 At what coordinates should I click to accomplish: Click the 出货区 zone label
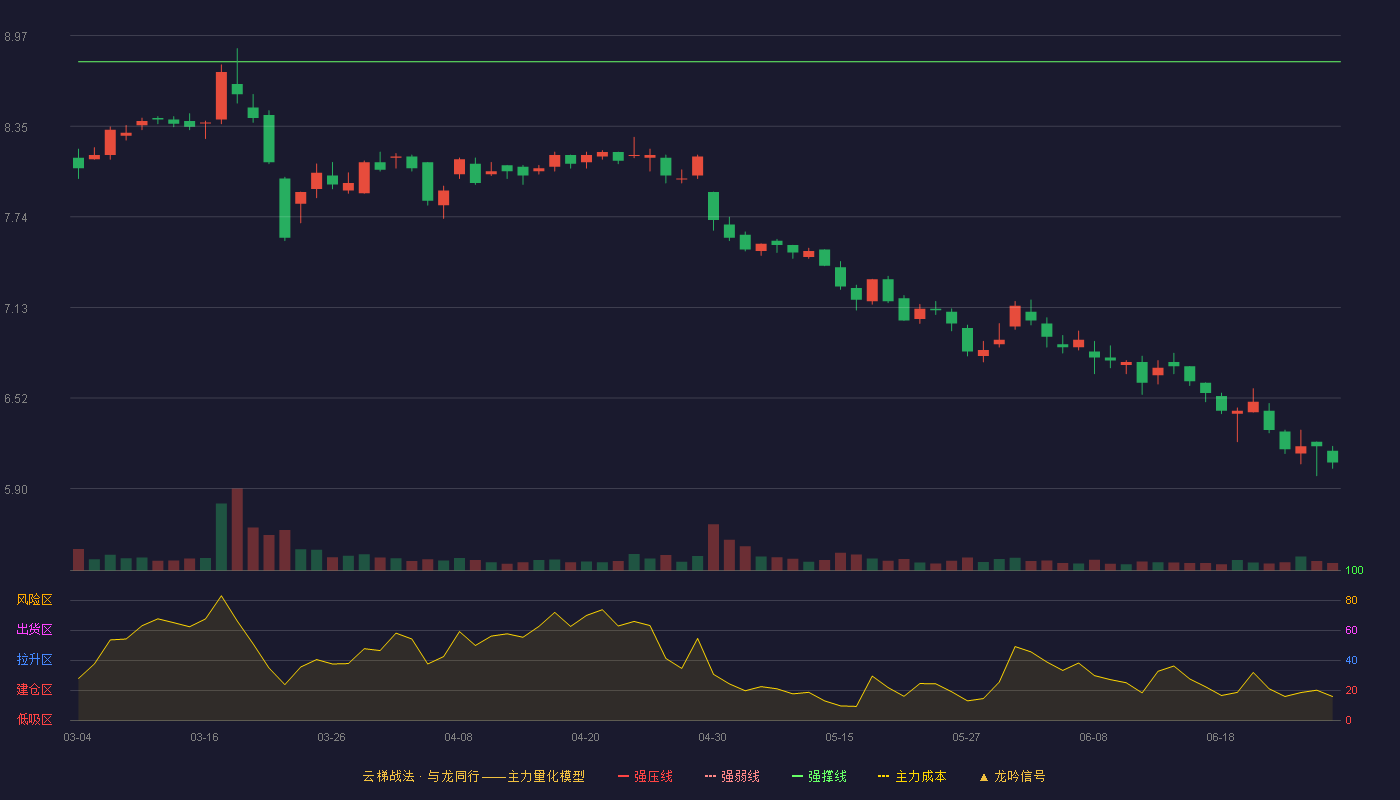(x=35, y=630)
